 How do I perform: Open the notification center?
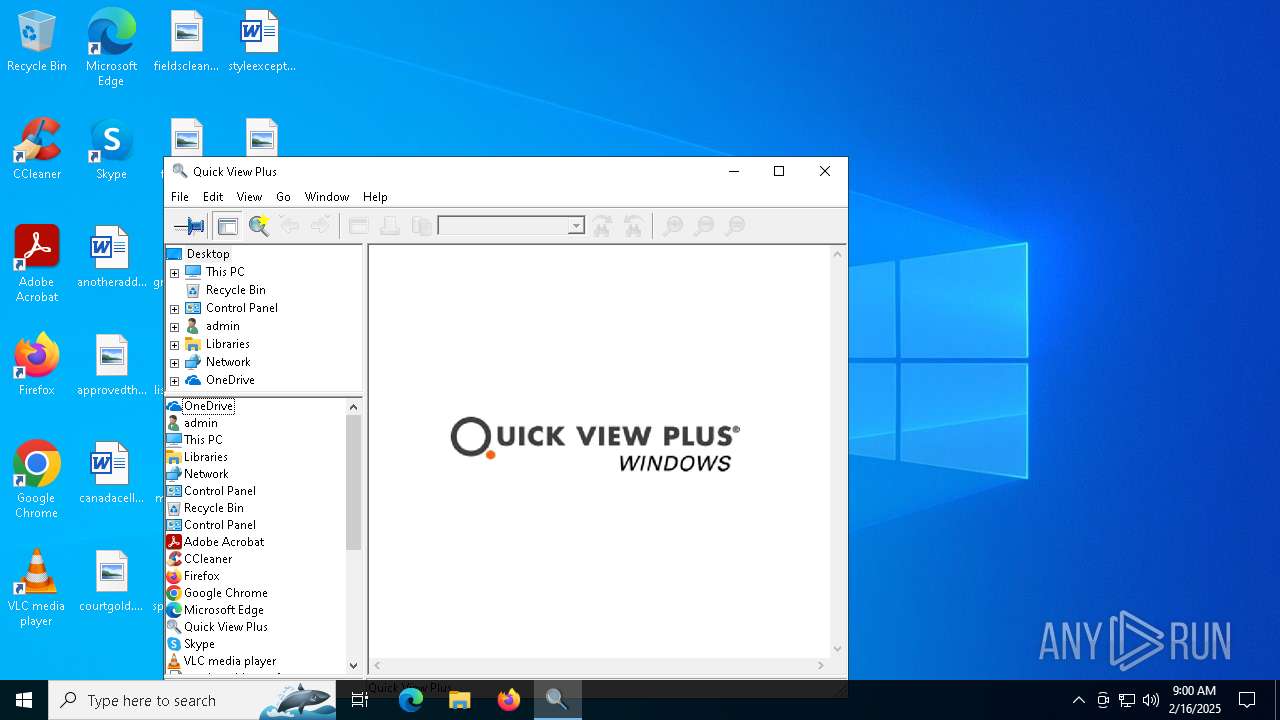(1247, 700)
